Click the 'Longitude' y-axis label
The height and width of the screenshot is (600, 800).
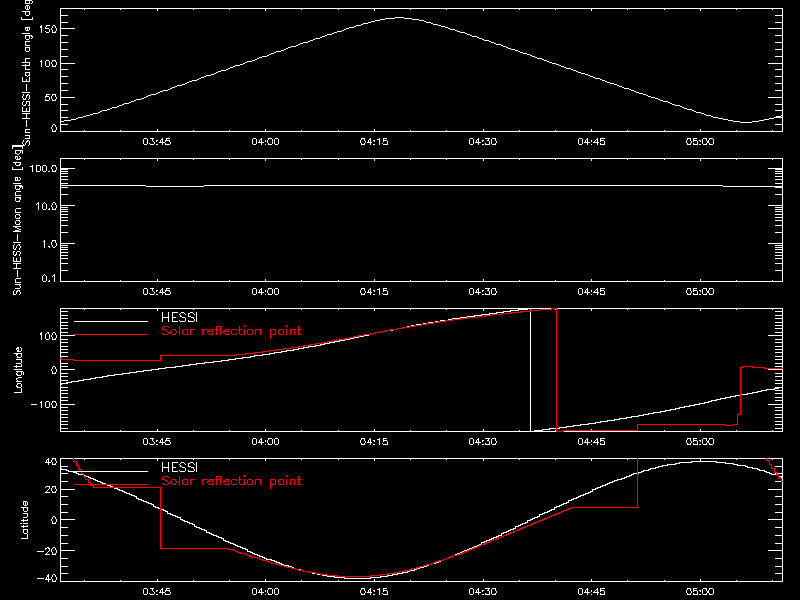point(18,370)
